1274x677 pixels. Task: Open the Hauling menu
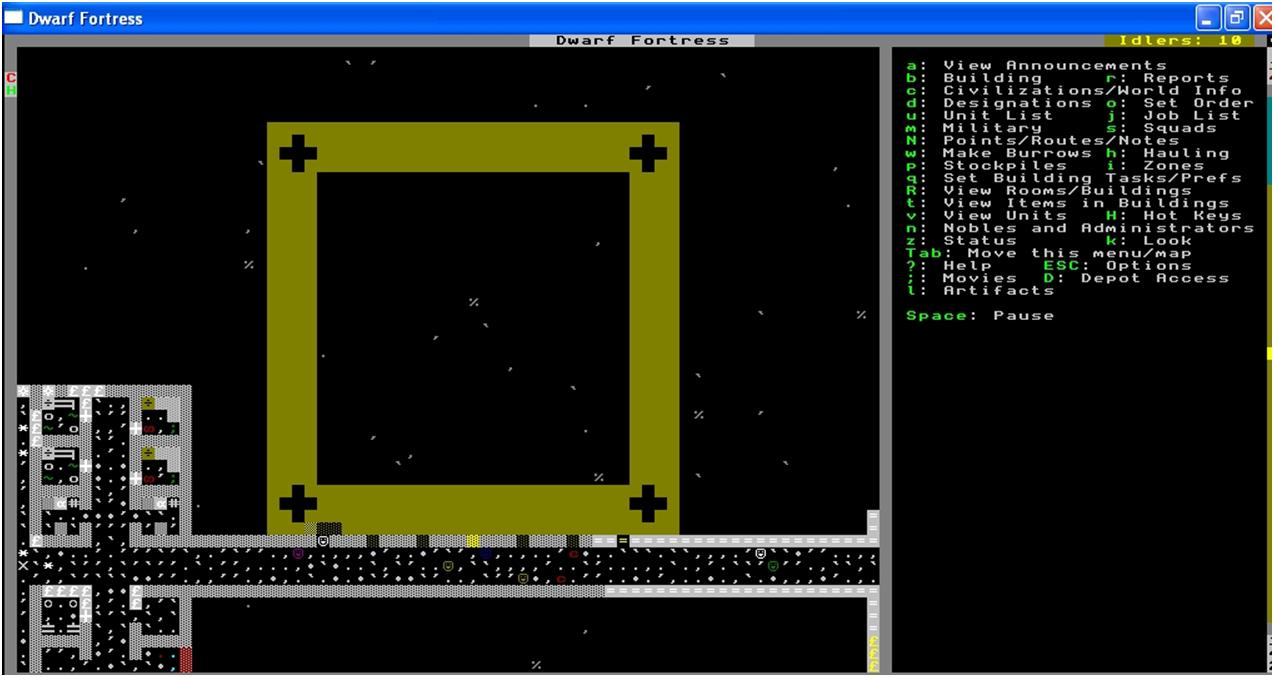1167,153
